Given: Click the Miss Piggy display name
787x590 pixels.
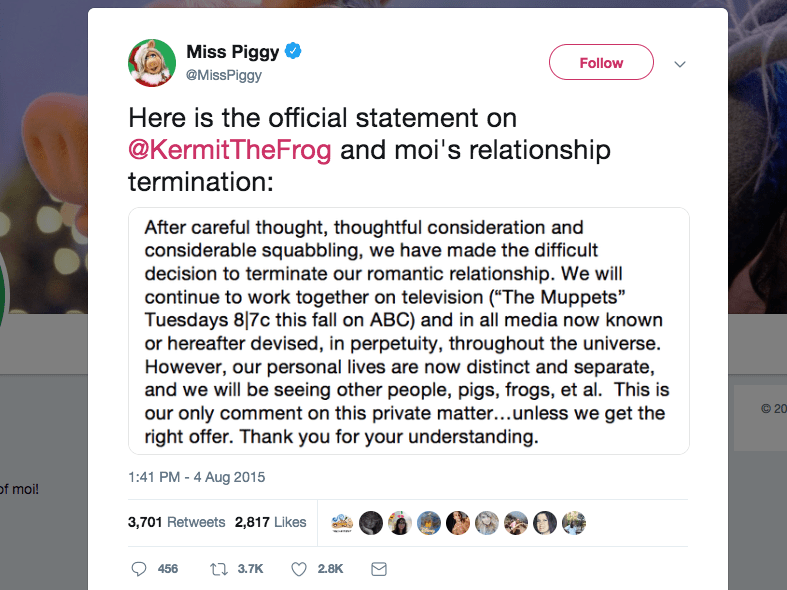Looking at the screenshot, I should (x=232, y=51).
